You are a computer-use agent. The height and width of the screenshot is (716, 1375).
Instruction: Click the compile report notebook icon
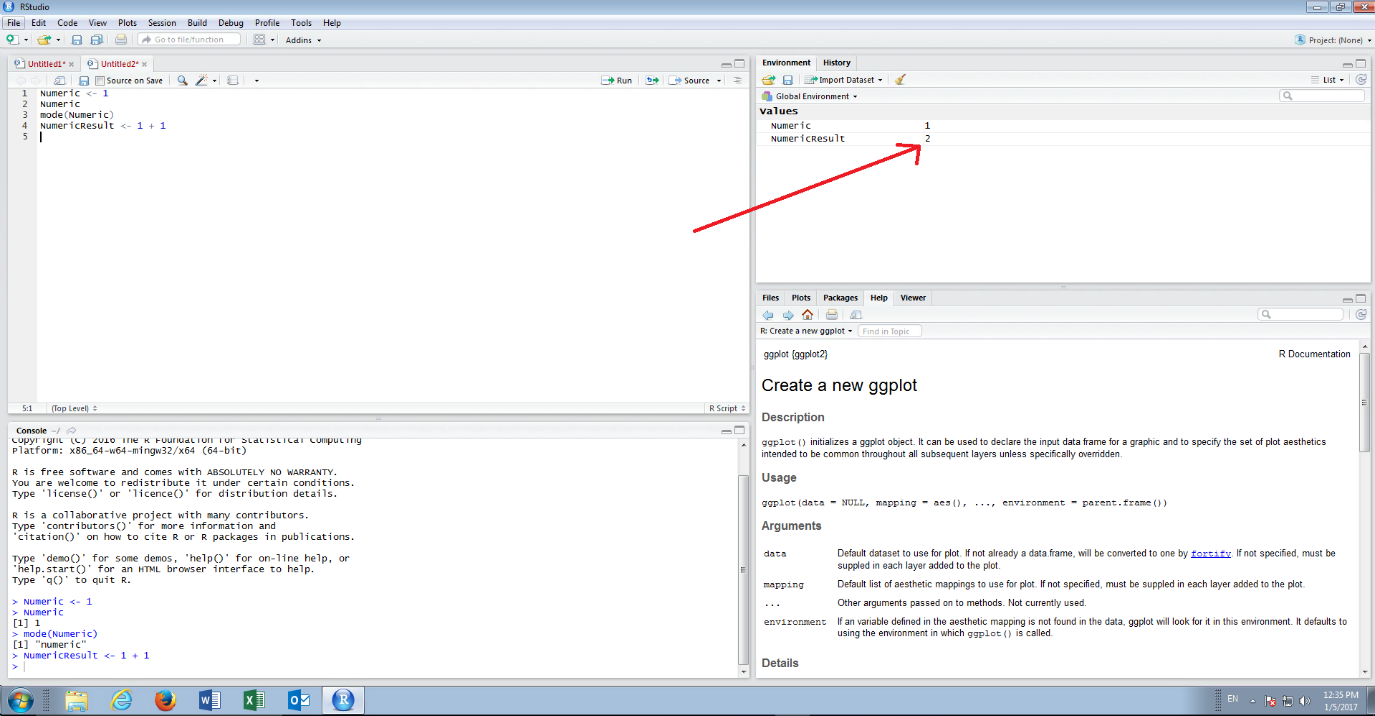point(232,80)
